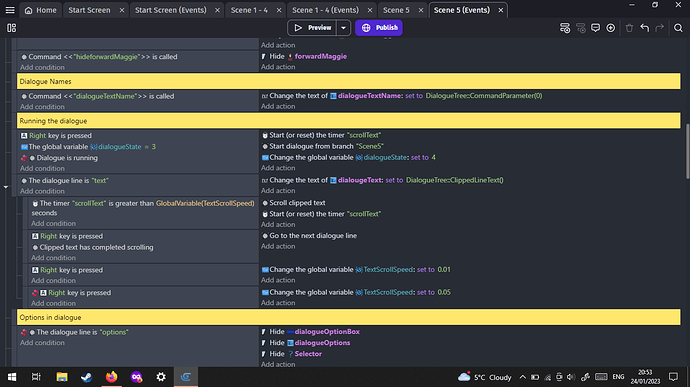Show hidden system tray icons
Image resolution: width=690 pixels, height=387 pixels.
point(522,377)
